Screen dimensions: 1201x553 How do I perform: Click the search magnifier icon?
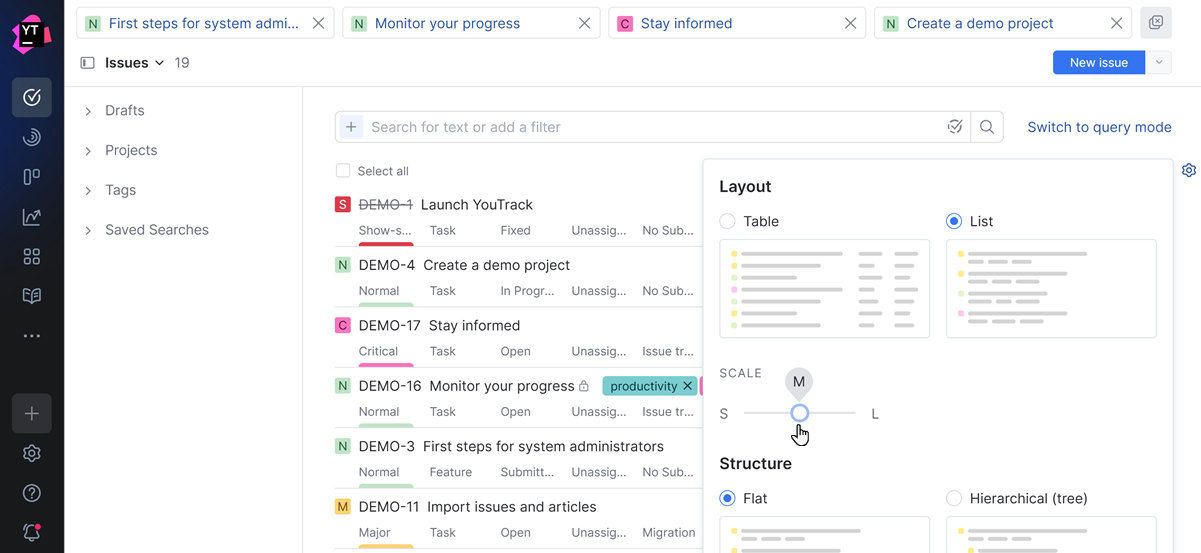(x=987, y=127)
